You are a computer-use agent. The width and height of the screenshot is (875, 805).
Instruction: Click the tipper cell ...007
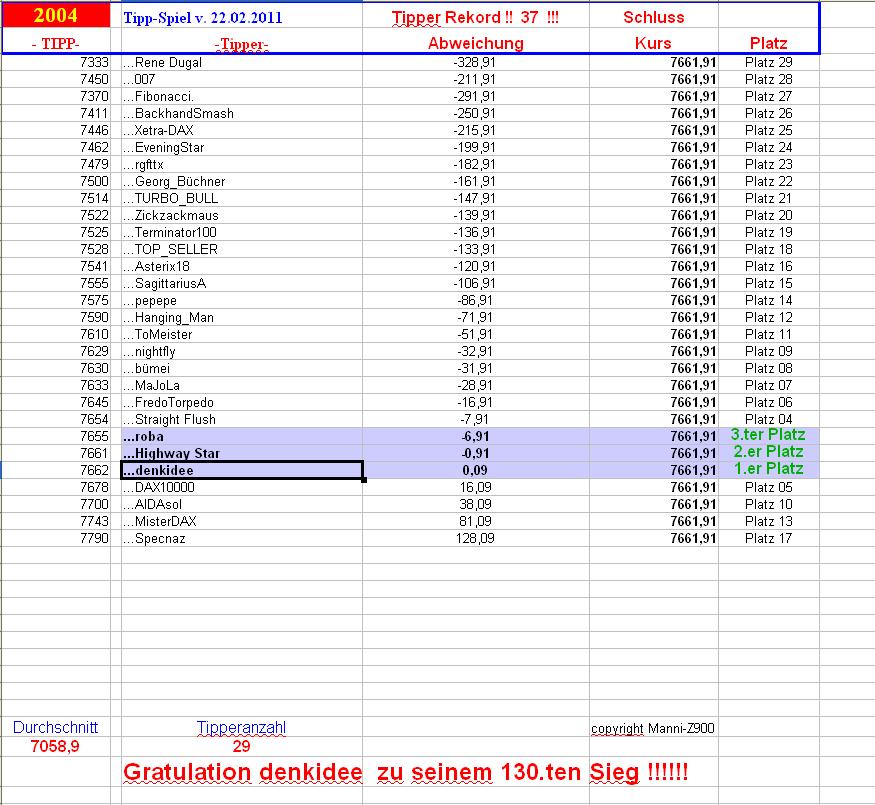coord(242,79)
